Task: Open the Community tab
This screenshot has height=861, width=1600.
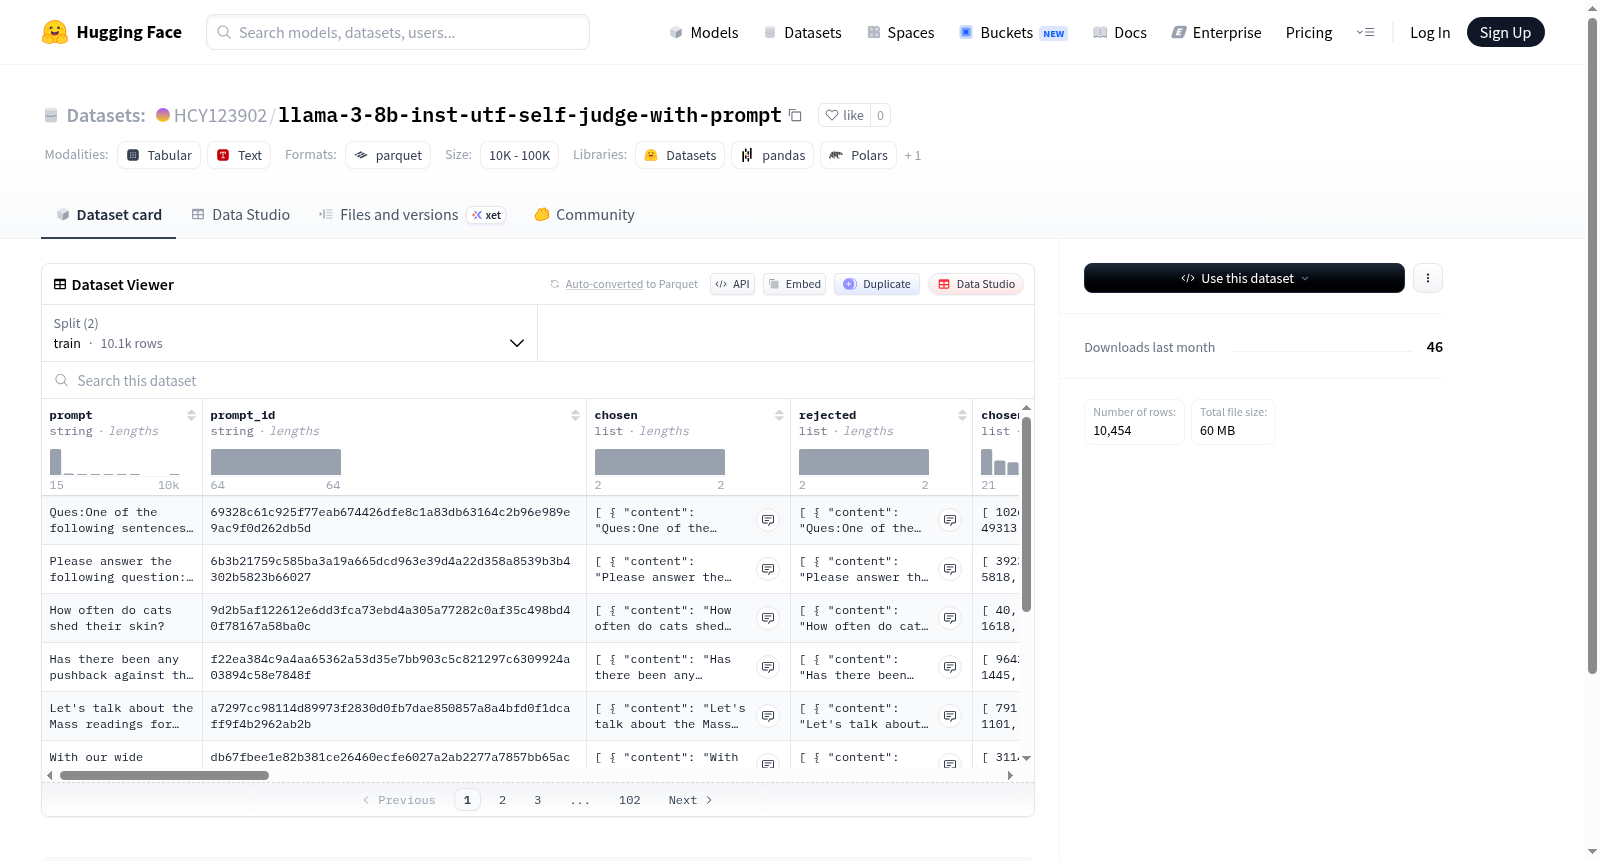Action: click(584, 214)
